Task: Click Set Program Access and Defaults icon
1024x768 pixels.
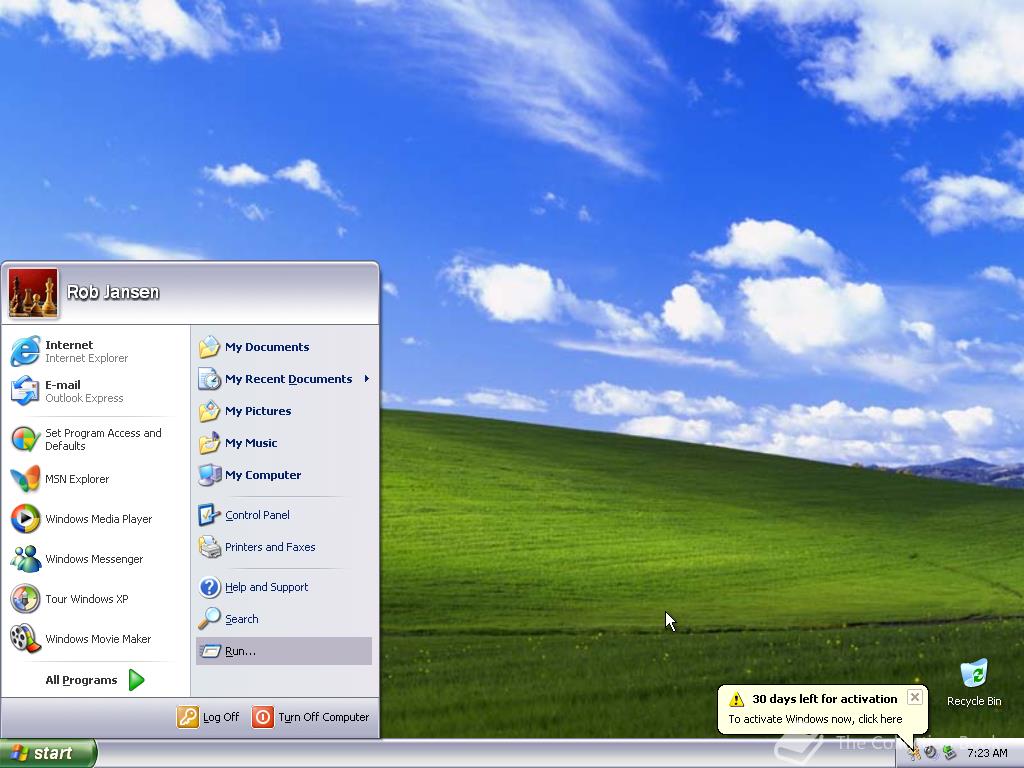Action: (25, 440)
